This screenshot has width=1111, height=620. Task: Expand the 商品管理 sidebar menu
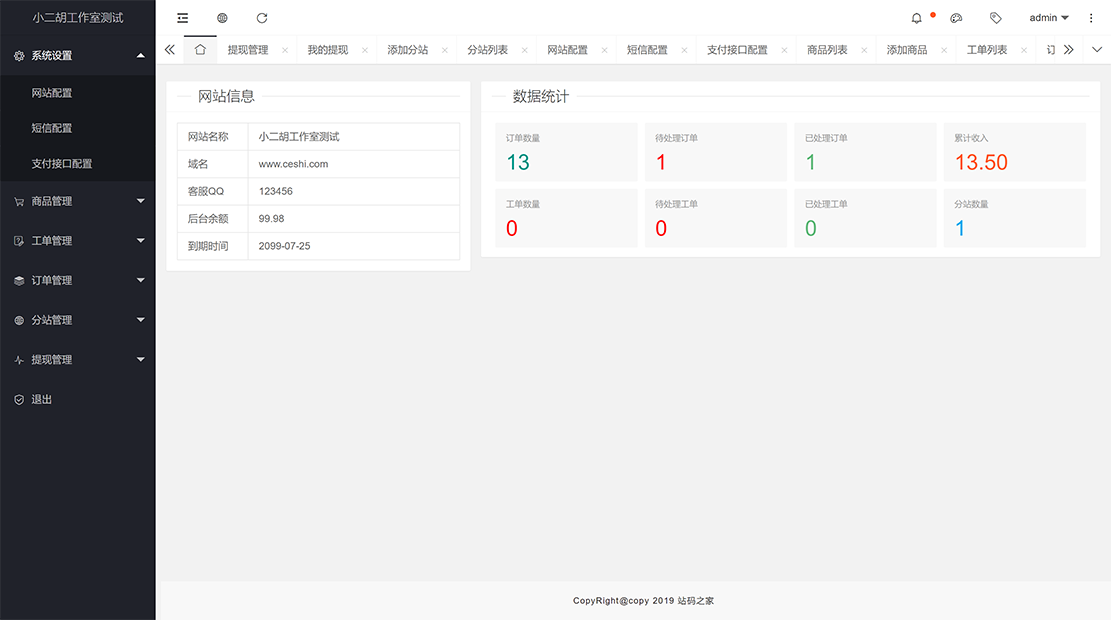coord(78,201)
